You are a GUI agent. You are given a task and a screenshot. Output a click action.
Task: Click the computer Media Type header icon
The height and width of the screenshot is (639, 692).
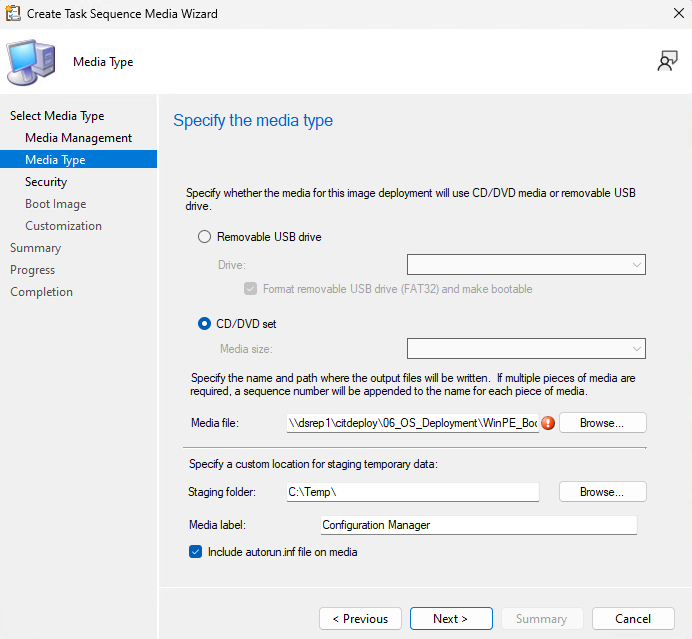click(x=31, y=62)
